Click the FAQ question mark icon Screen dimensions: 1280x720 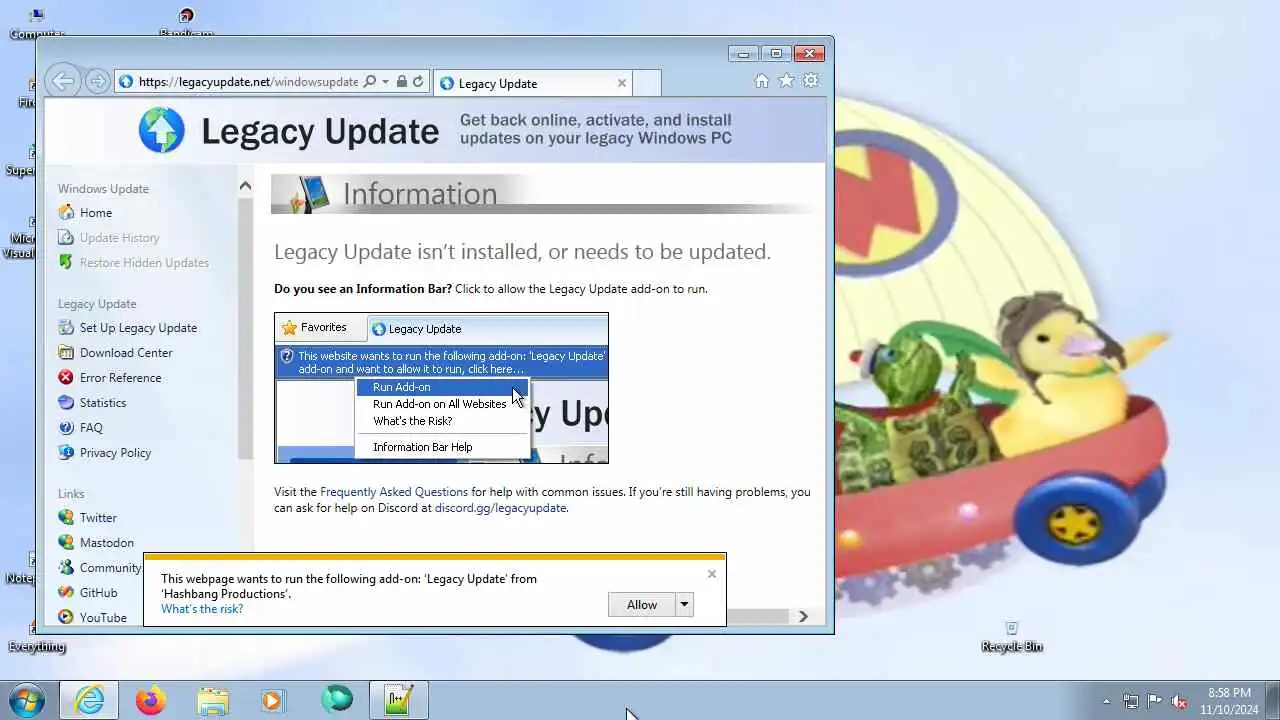tap(66, 427)
